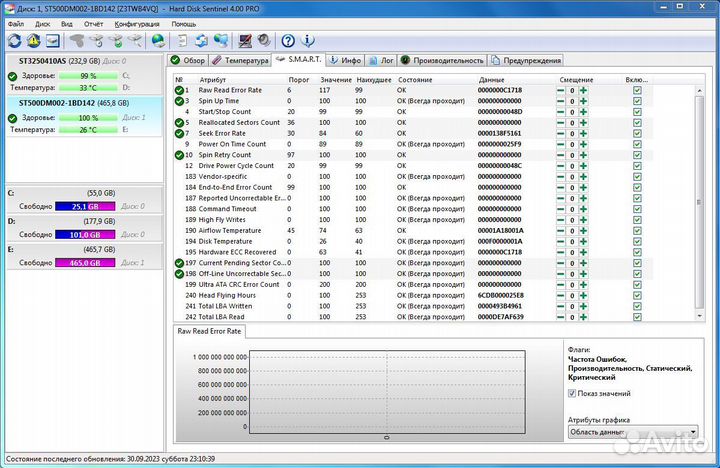720x468 pixels.
Task: Click the E: free space bar 465,0 GB
Action: [x=85, y=263]
